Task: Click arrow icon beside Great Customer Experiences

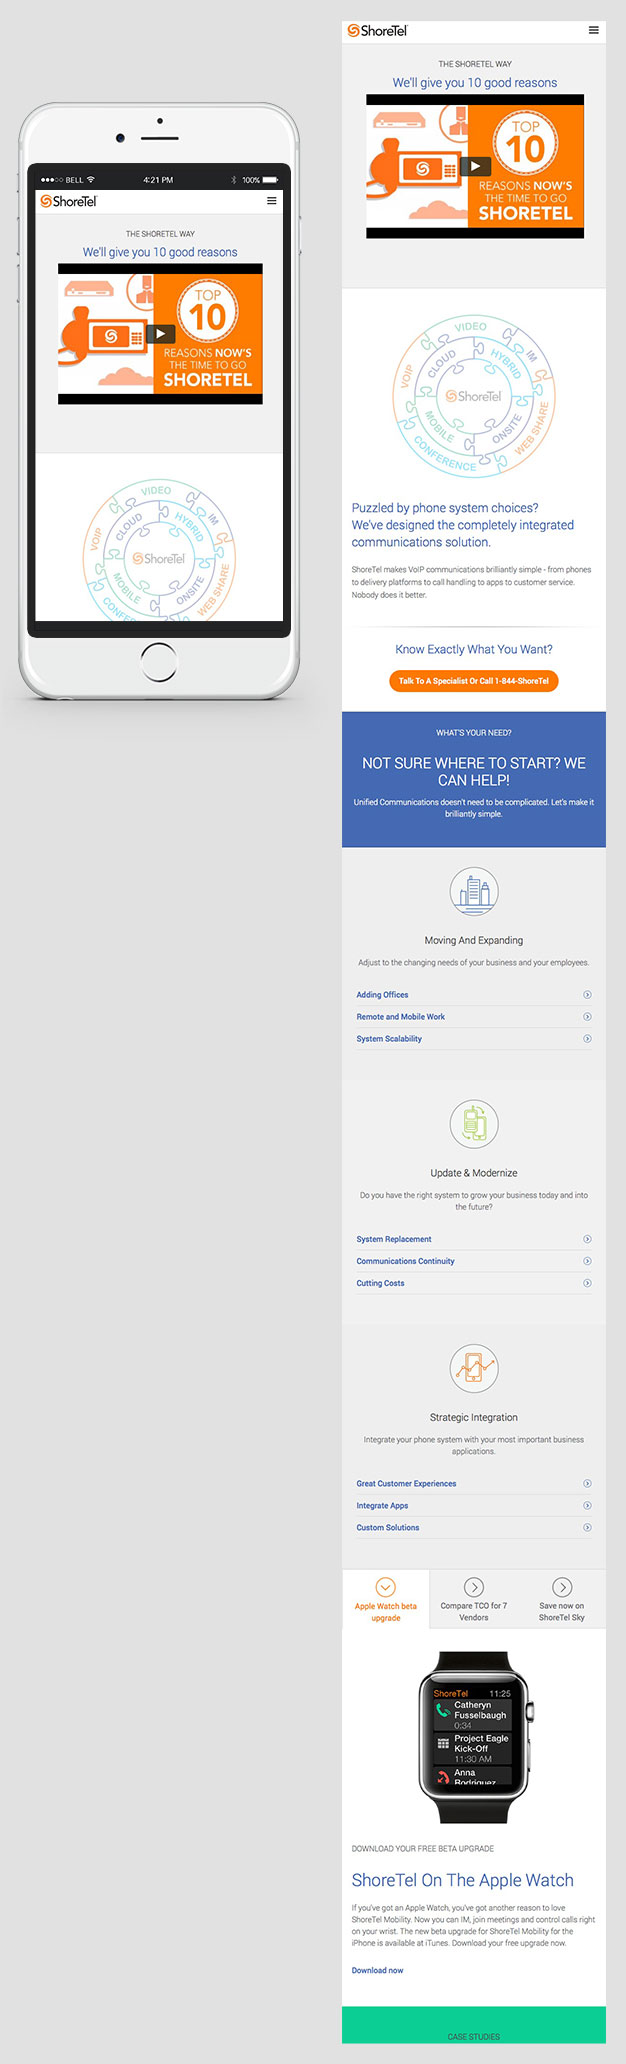Action: (x=587, y=1484)
